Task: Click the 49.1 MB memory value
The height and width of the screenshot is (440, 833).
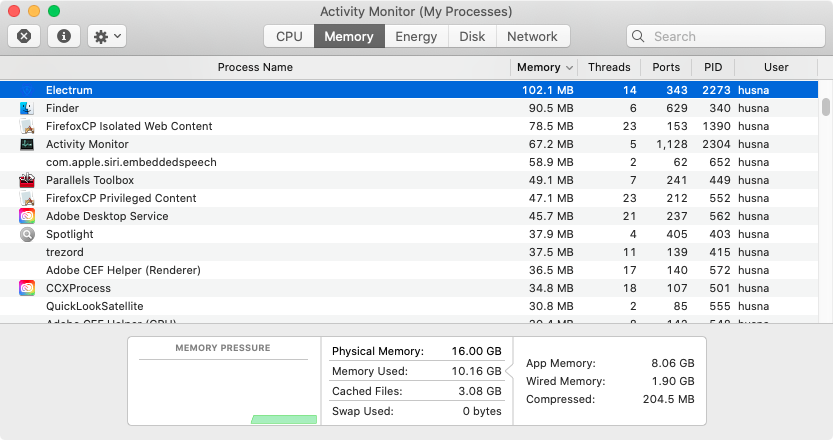Action: 551,180
